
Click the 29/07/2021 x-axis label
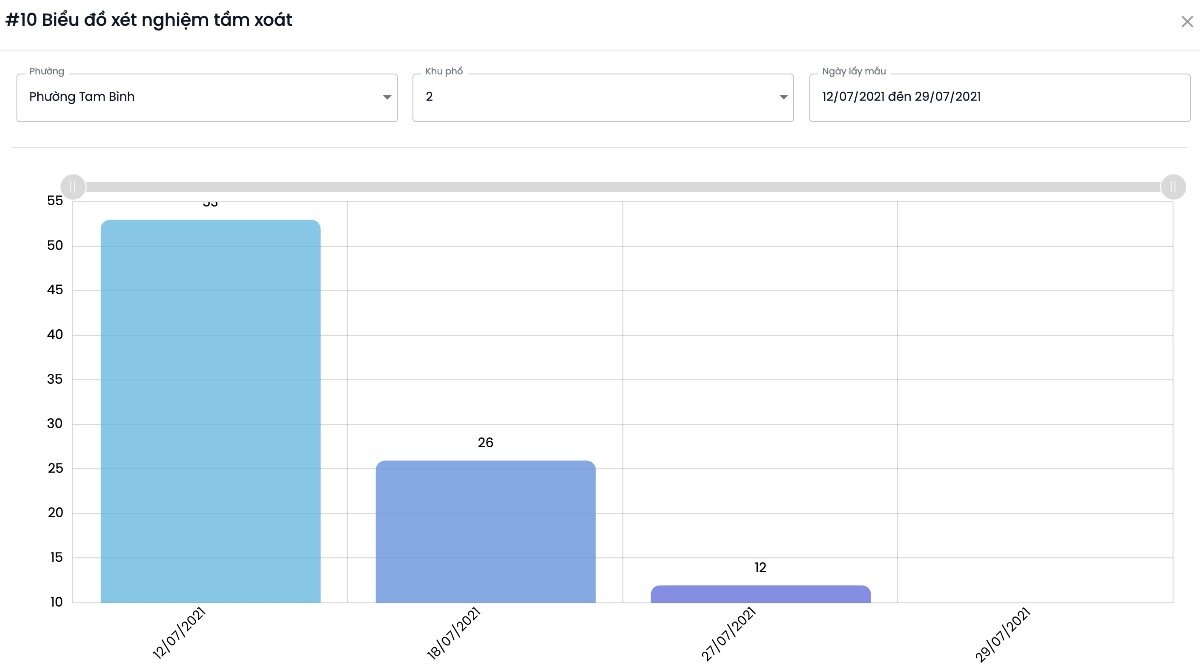coord(1004,633)
